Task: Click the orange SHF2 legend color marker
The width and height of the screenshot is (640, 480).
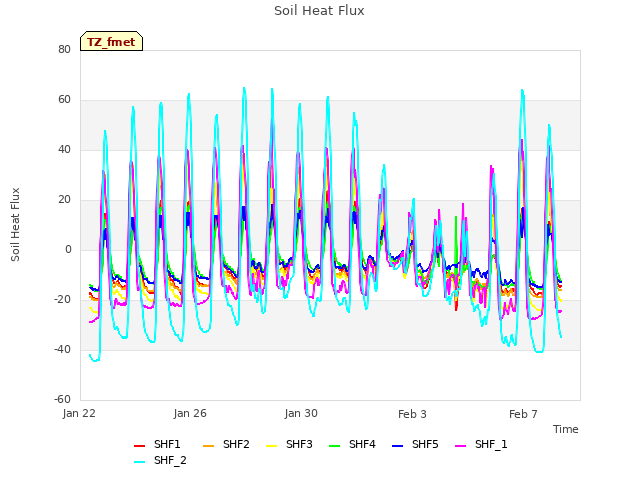Action: pyautogui.click(x=209, y=446)
